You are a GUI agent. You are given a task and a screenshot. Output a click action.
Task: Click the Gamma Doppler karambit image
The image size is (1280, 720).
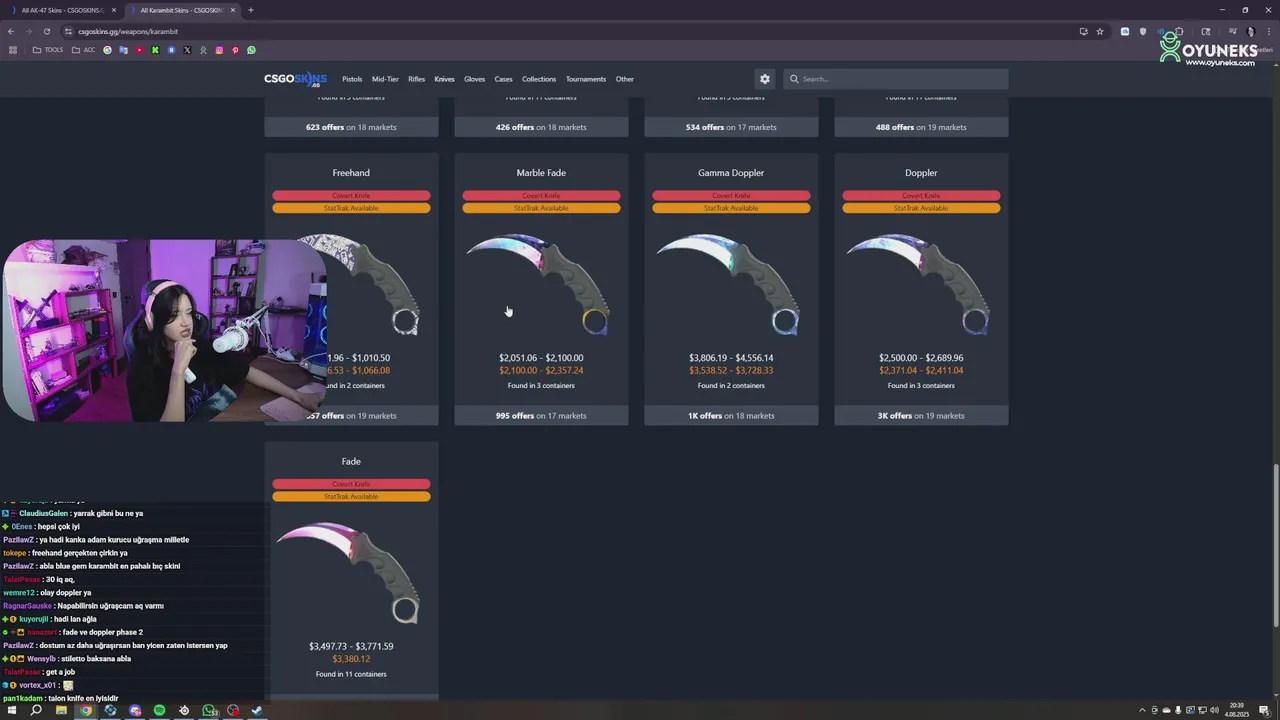point(731,283)
